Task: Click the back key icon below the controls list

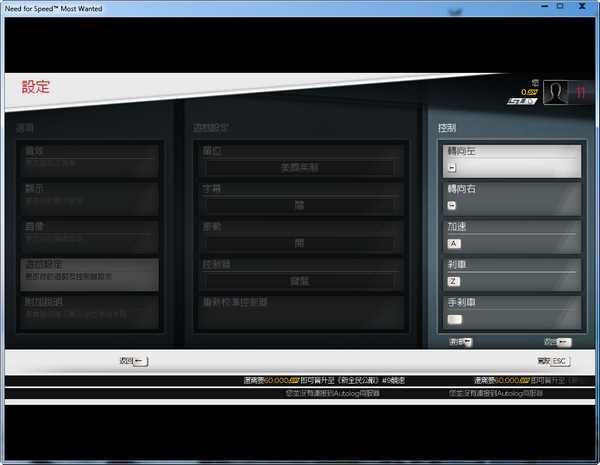Action: click(564, 342)
